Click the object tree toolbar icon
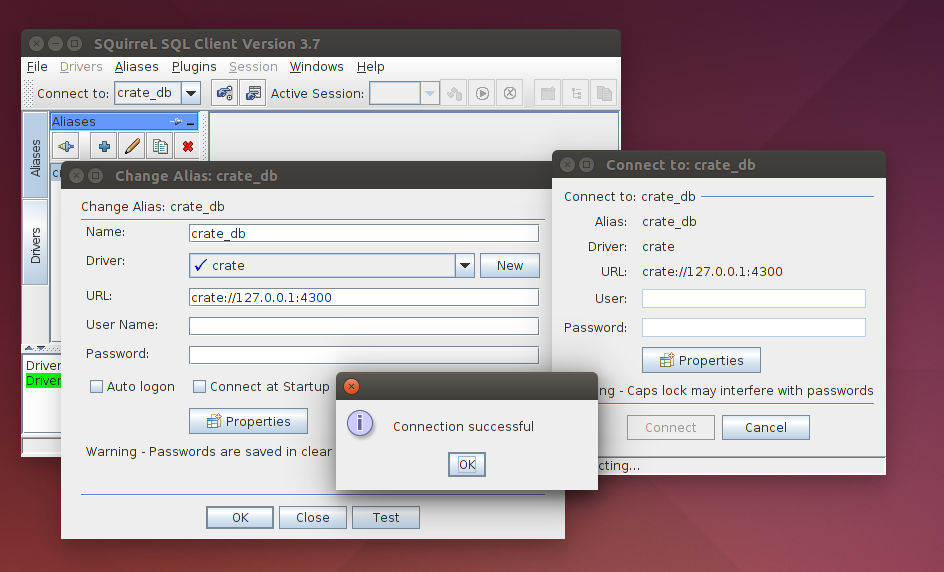This screenshot has width=944, height=572. click(576, 93)
